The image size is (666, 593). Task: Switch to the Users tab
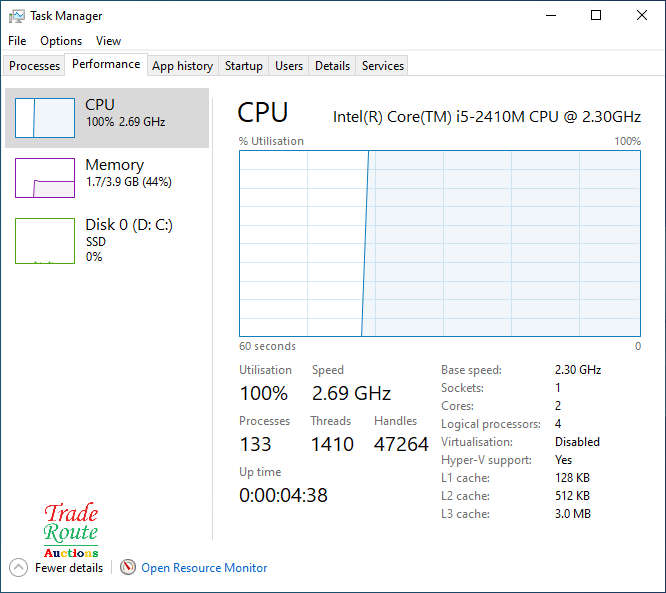(x=289, y=66)
